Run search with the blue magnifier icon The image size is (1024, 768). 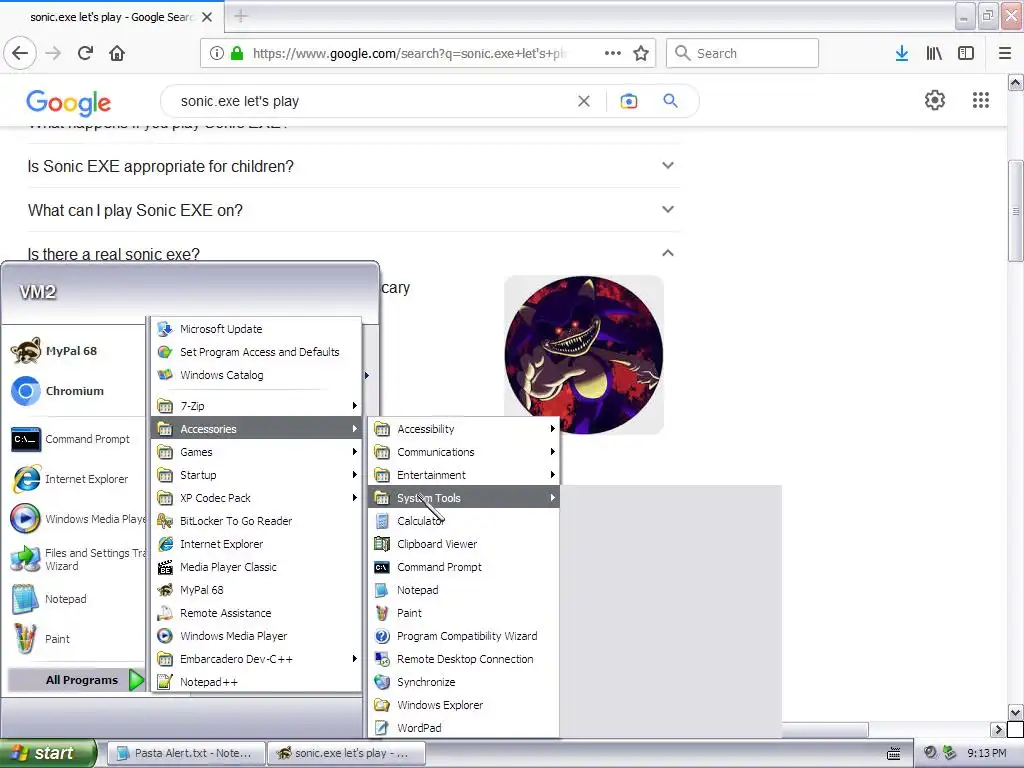(x=670, y=101)
